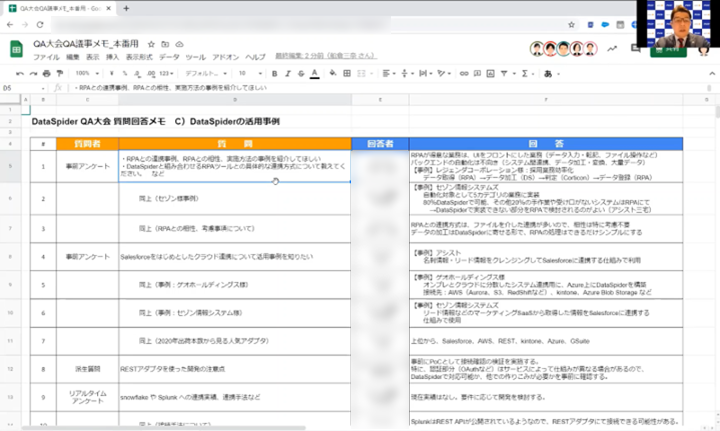Open input tools あ menu

click(551, 73)
